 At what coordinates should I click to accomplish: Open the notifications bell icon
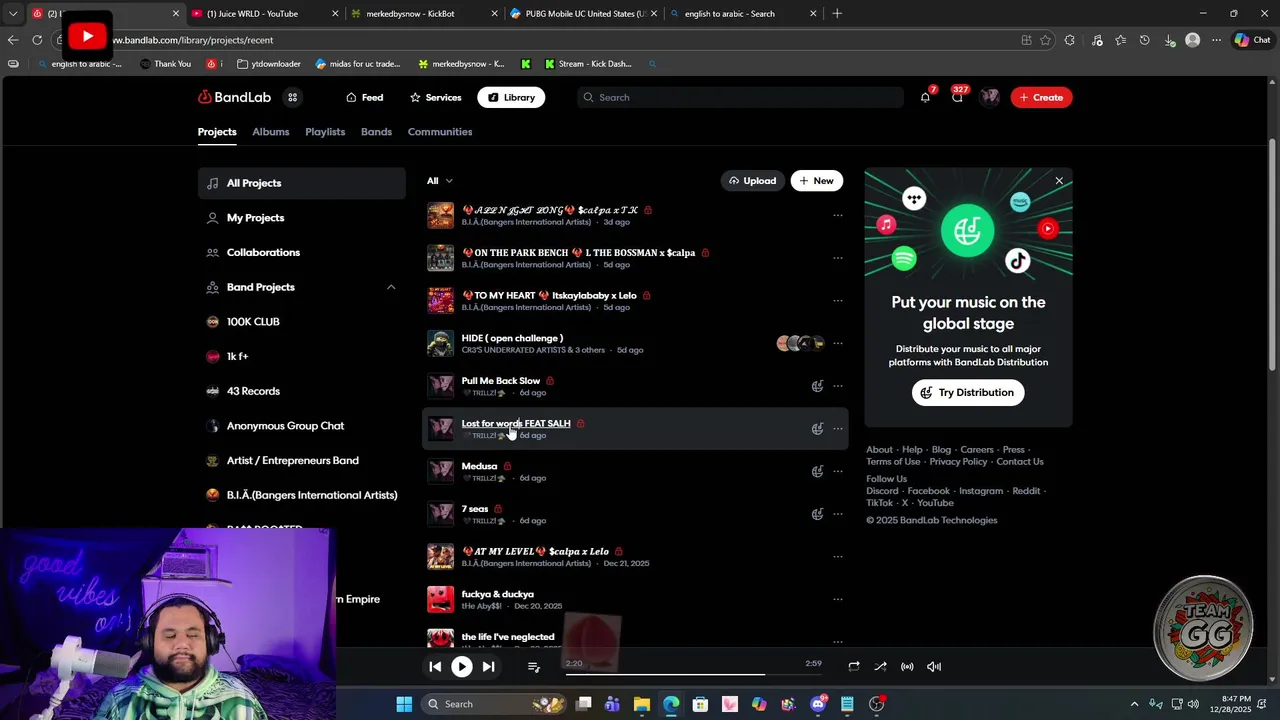point(925,97)
